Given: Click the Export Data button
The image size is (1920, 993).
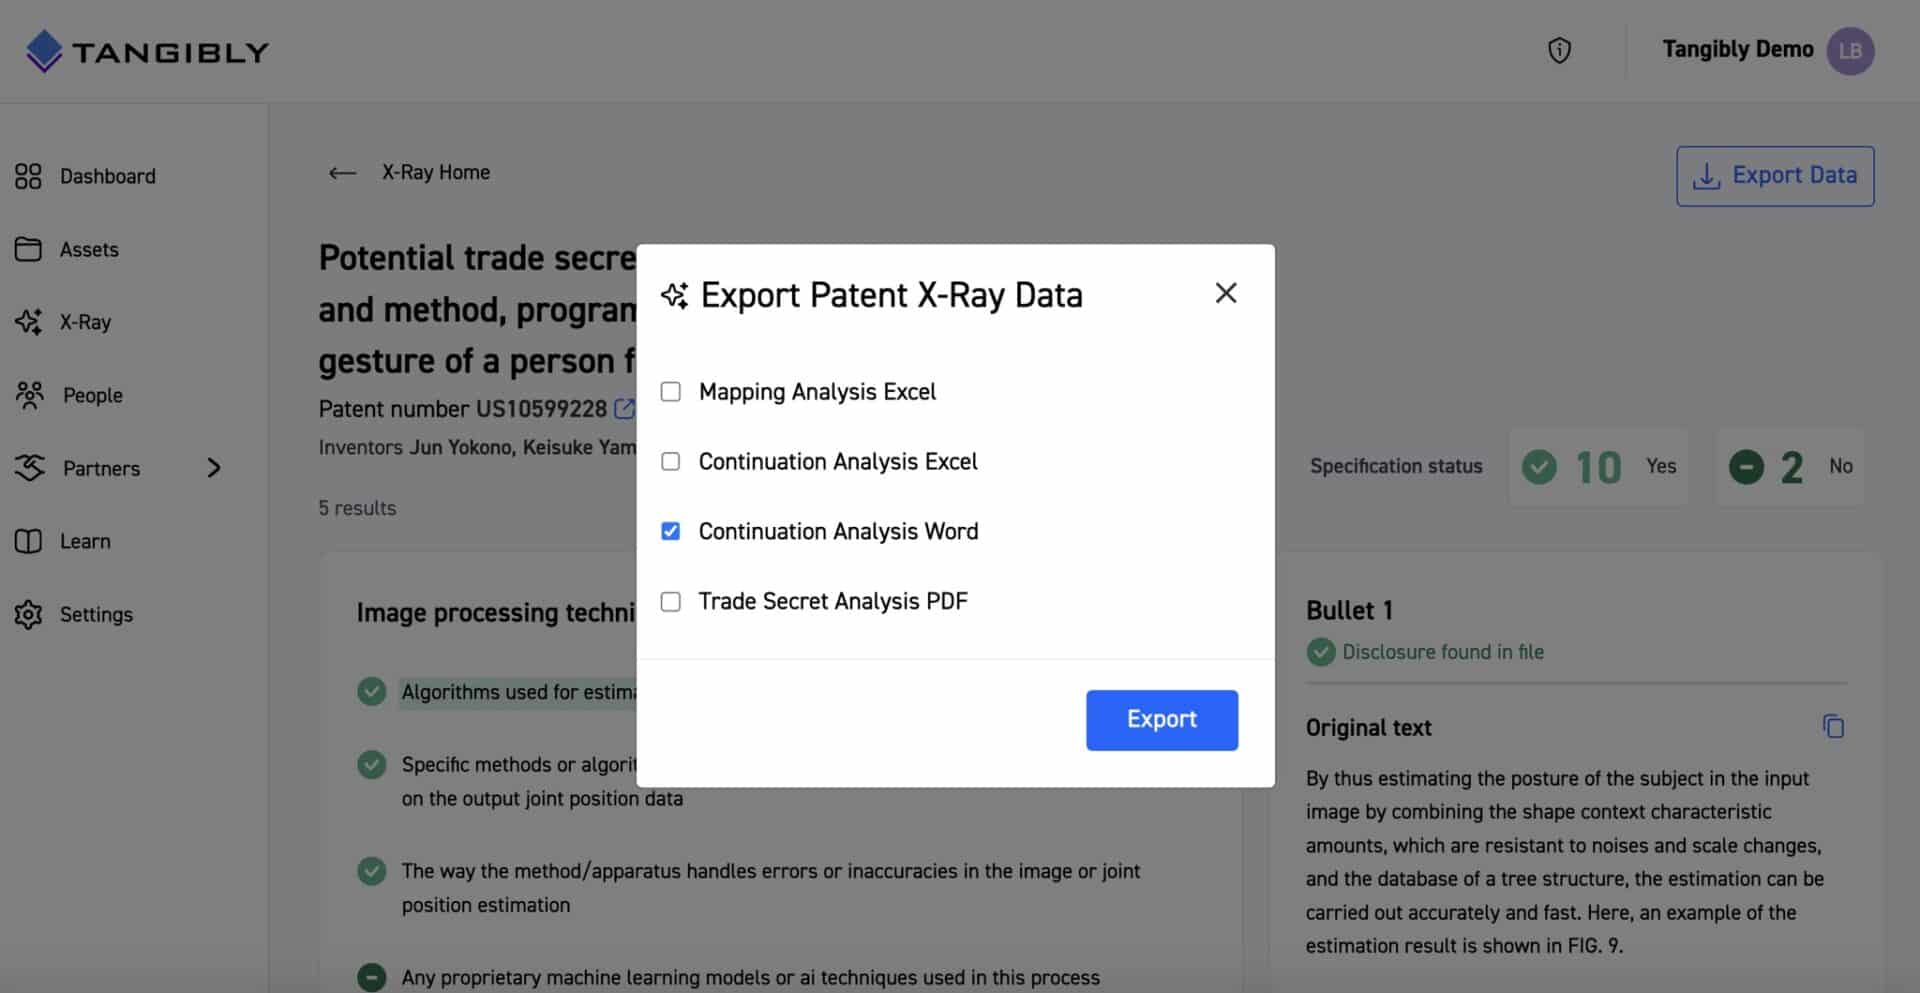Looking at the screenshot, I should click(1774, 176).
